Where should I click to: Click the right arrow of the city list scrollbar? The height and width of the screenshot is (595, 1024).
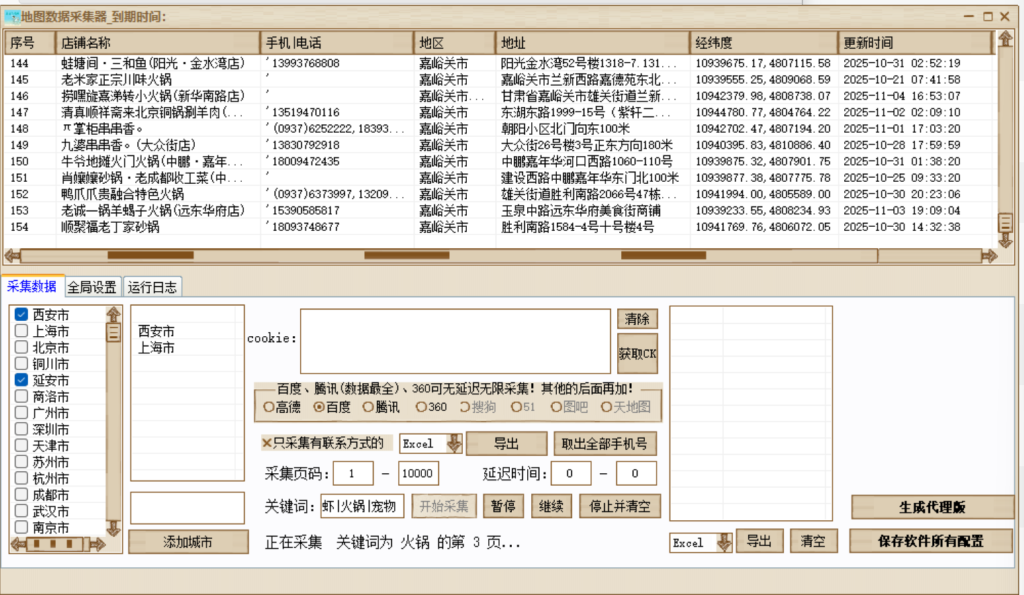point(97,543)
